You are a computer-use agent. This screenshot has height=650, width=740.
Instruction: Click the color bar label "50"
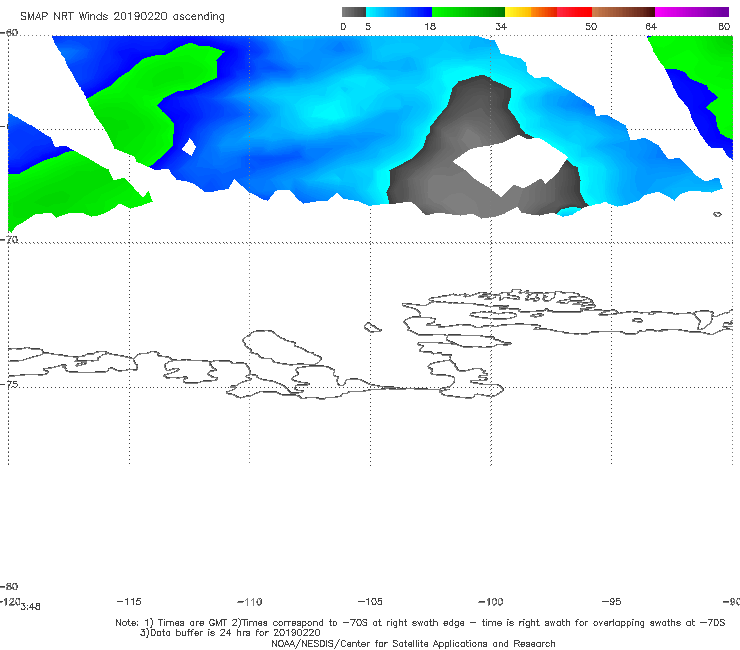(591, 27)
